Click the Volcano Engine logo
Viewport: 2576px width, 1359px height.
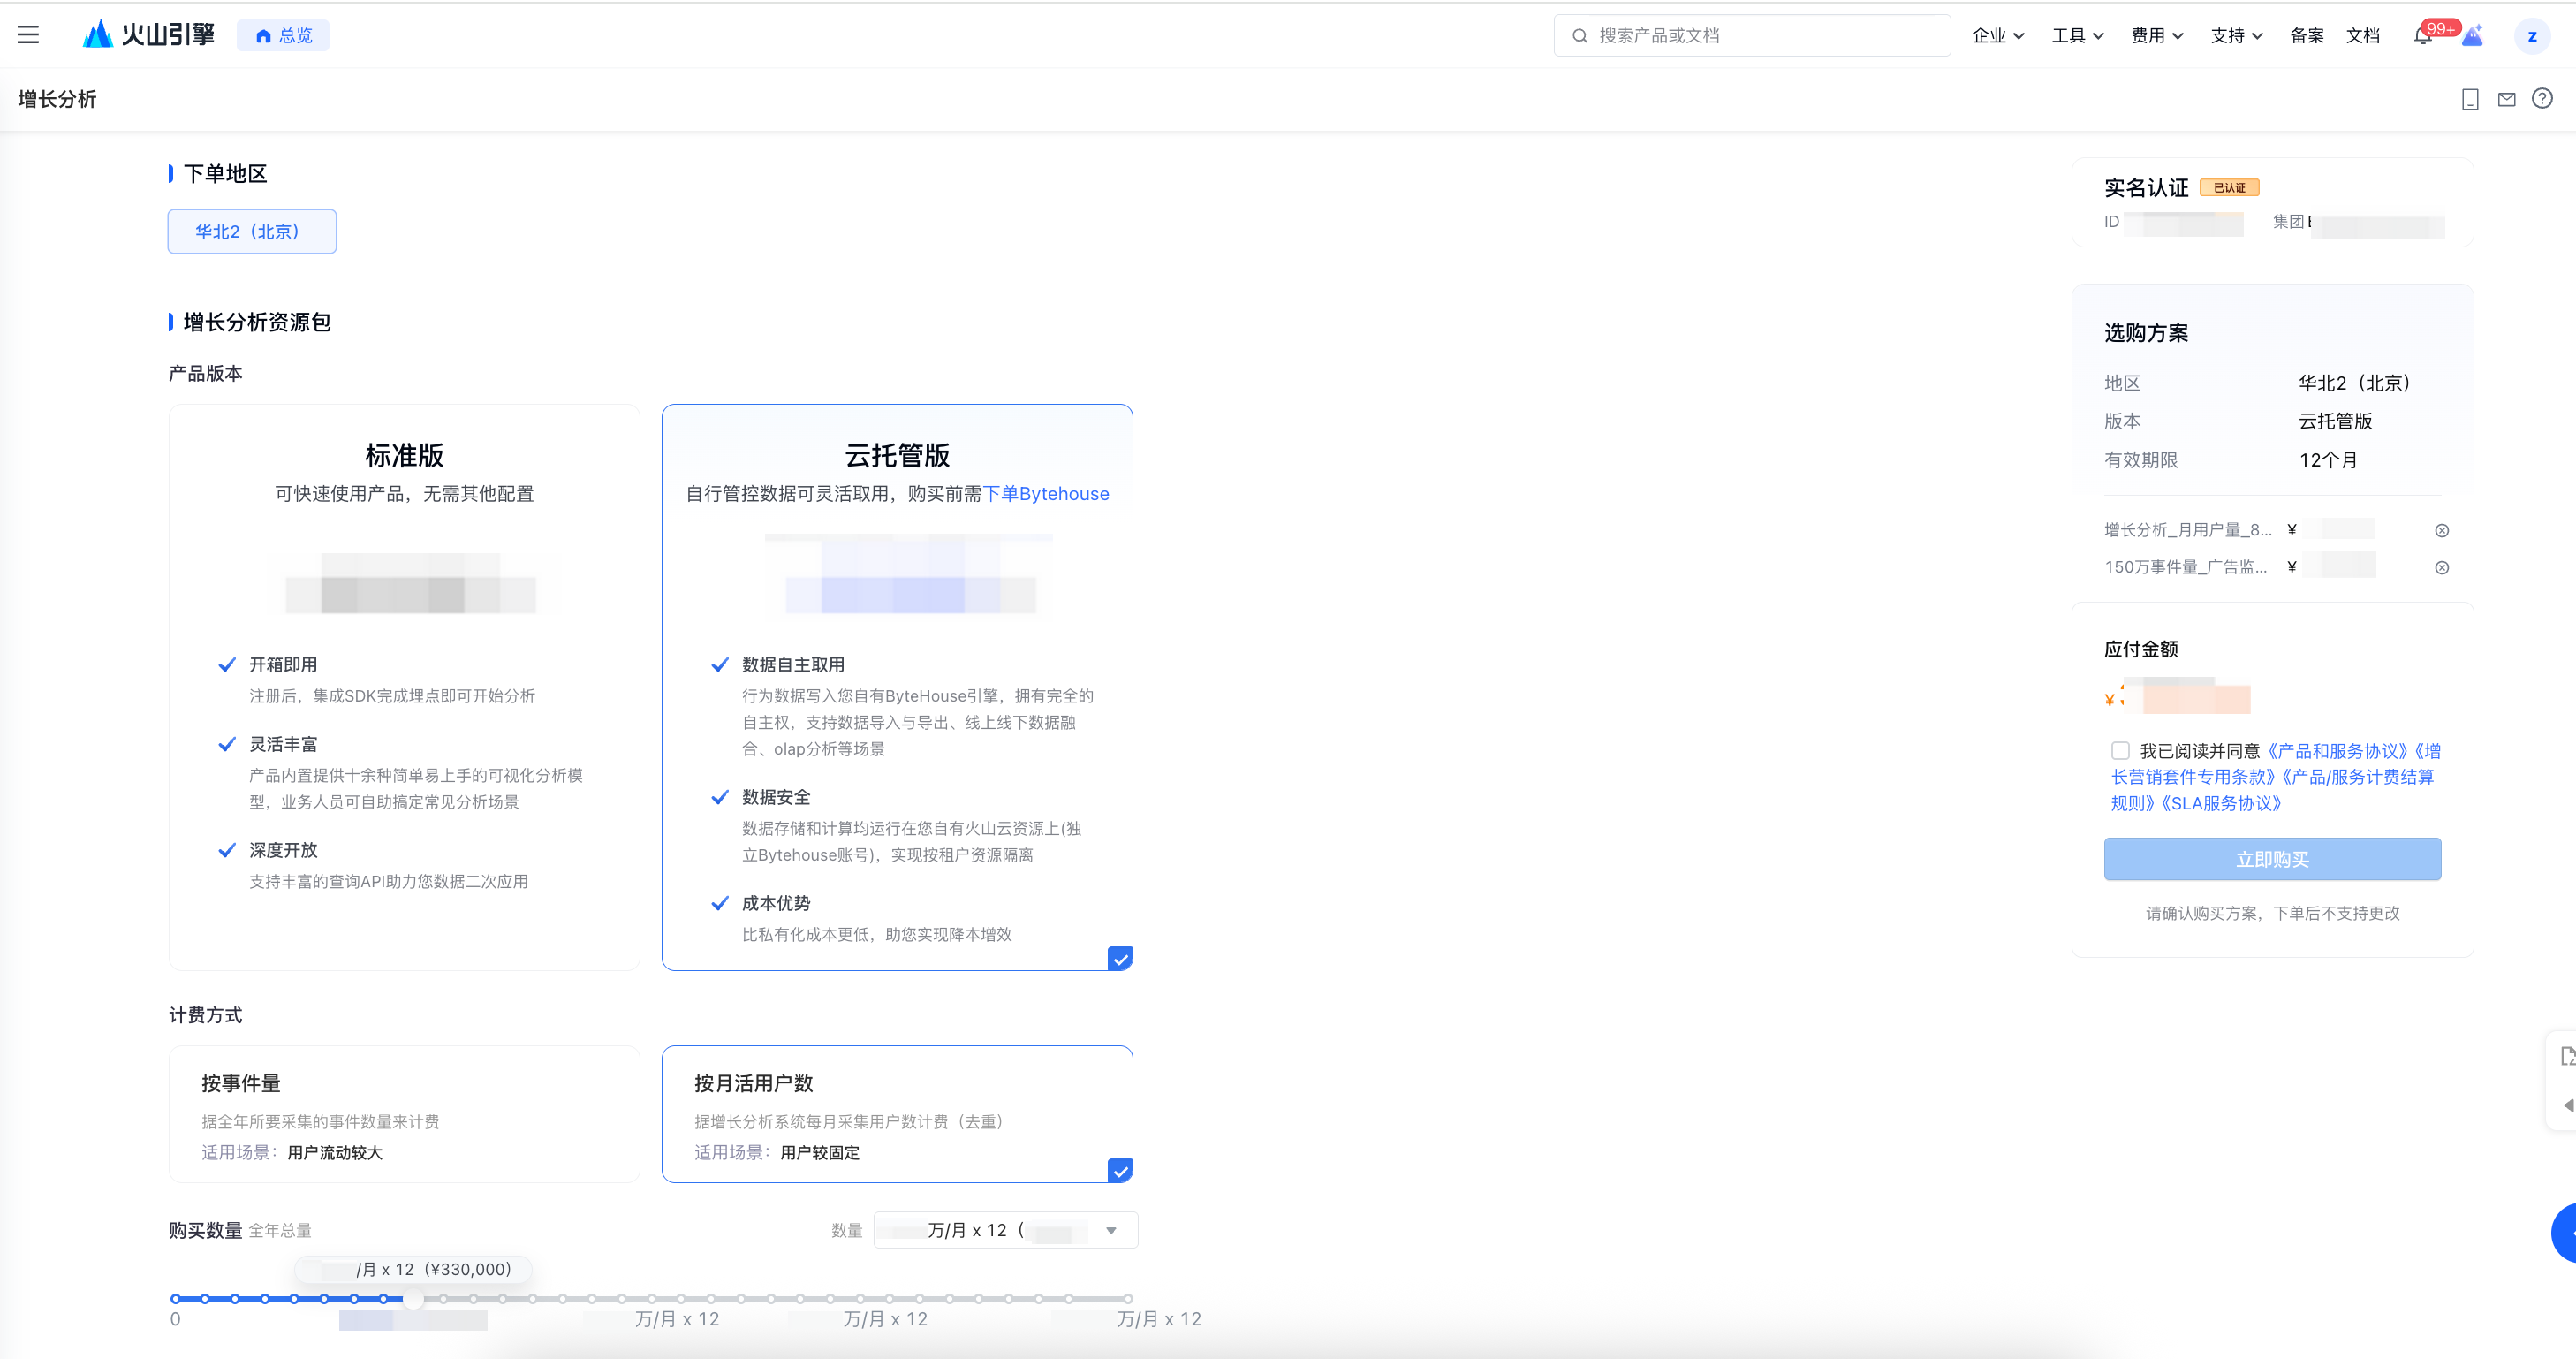pyautogui.click(x=149, y=35)
